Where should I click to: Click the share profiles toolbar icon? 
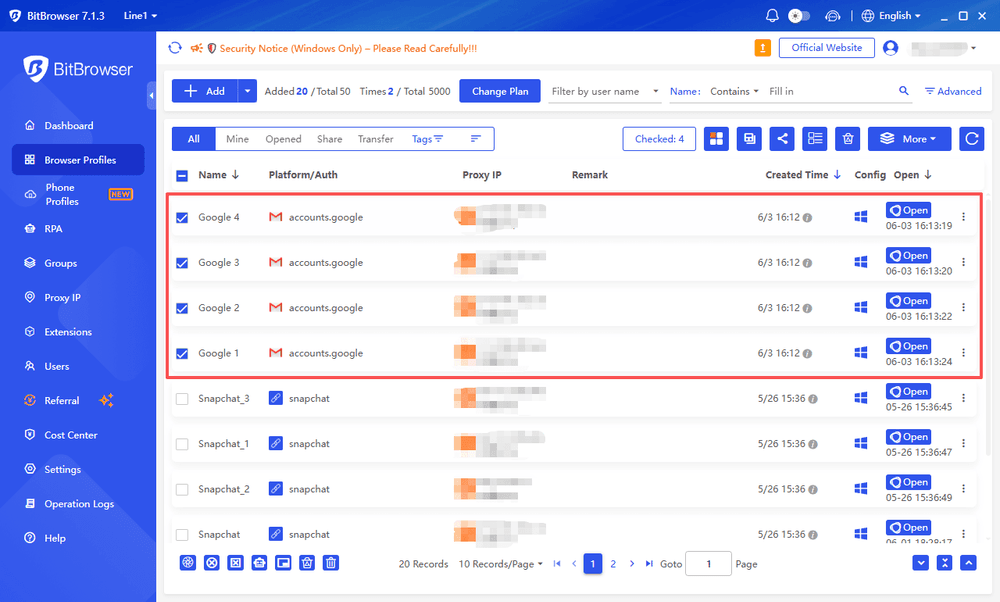(x=782, y=139)
